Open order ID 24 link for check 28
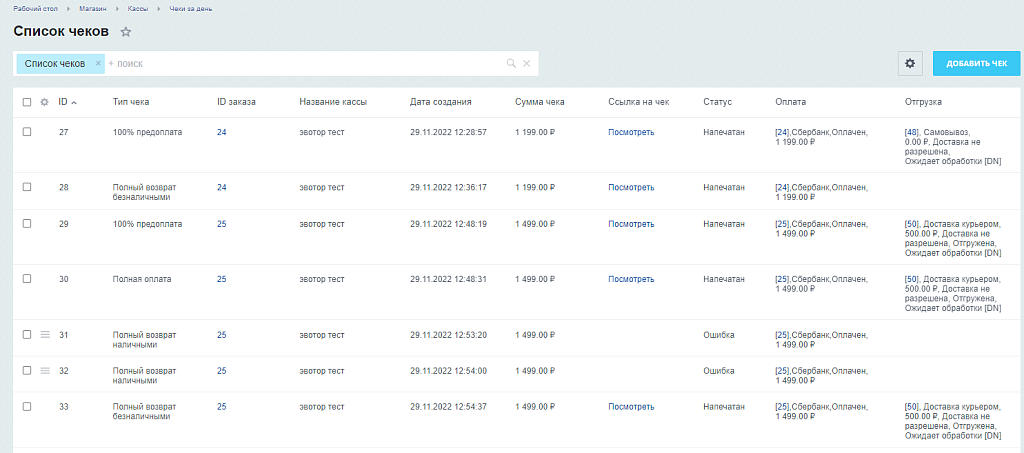 coord(222,187)
